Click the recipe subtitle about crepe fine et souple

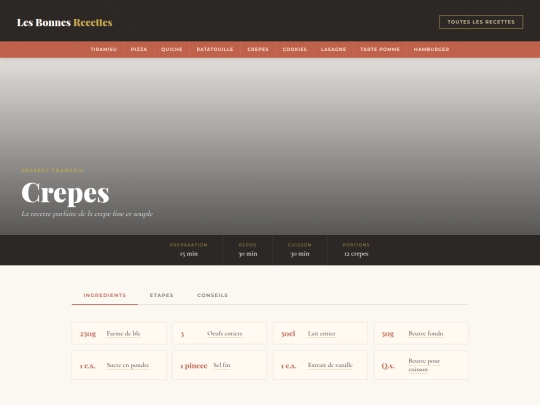[x=87, y=214]
